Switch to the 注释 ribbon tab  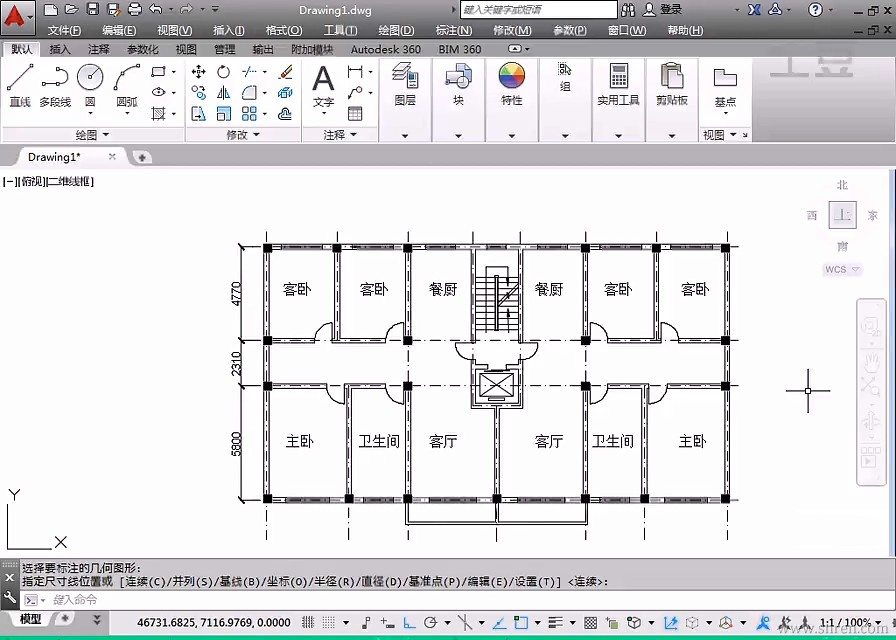(99, 49)
